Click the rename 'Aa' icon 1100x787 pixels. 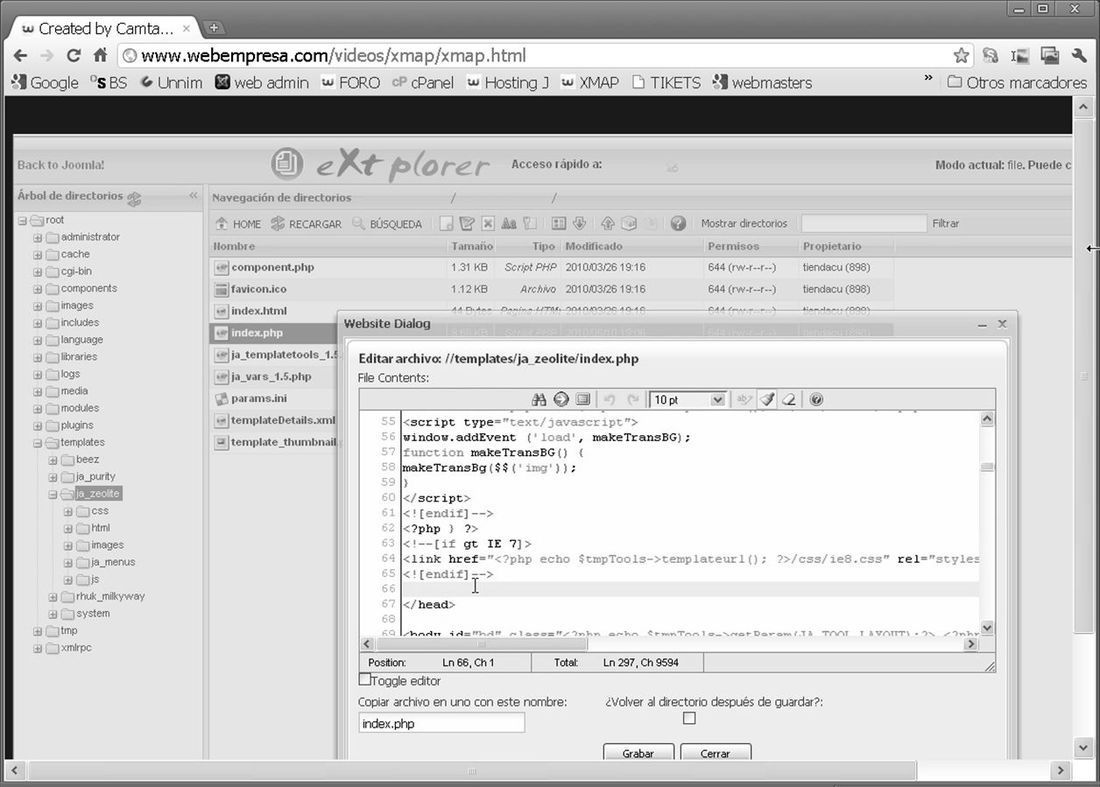tap(509, 224)
